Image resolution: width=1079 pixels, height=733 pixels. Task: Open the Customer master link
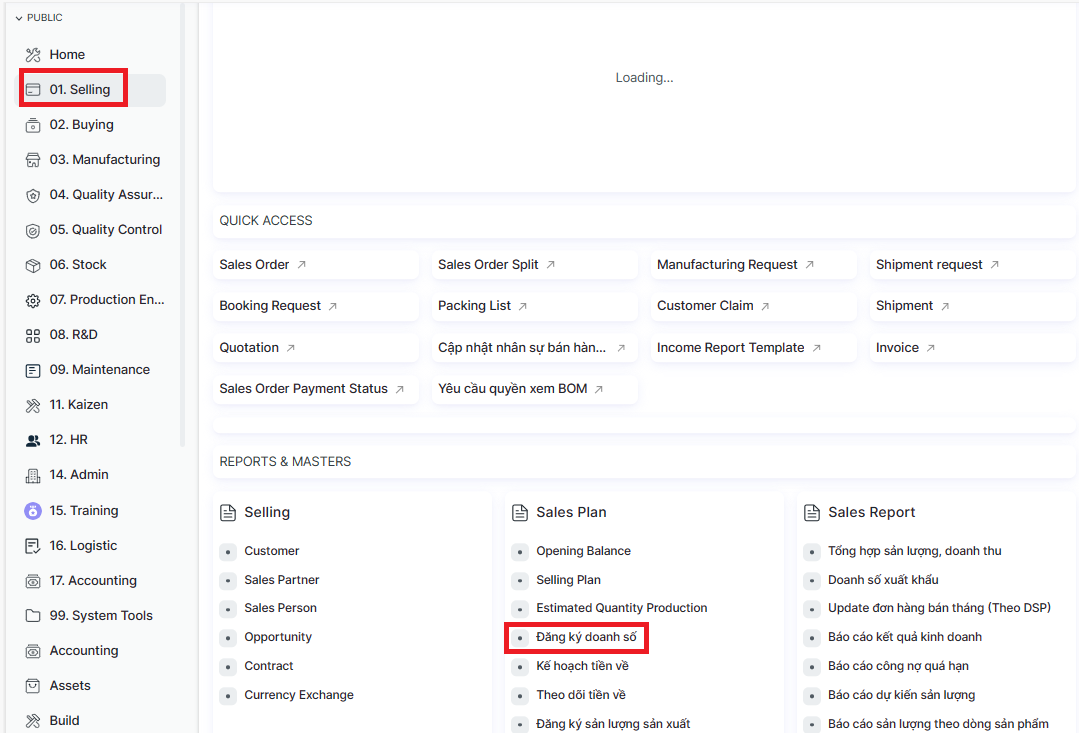click(x=271, y=551)
